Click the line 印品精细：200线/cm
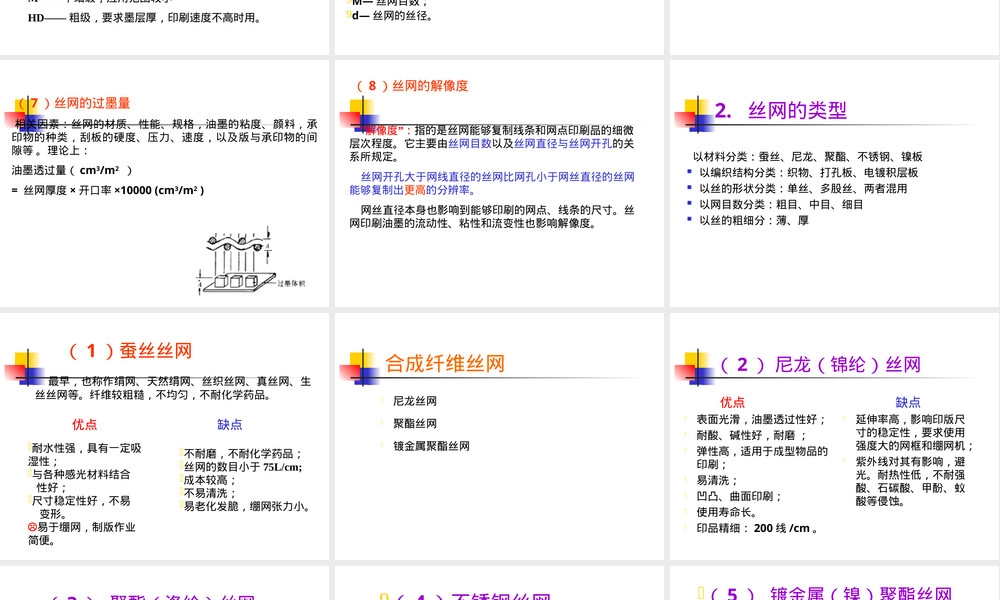The height and width of the screenshot is (600, 1000). 757,528
